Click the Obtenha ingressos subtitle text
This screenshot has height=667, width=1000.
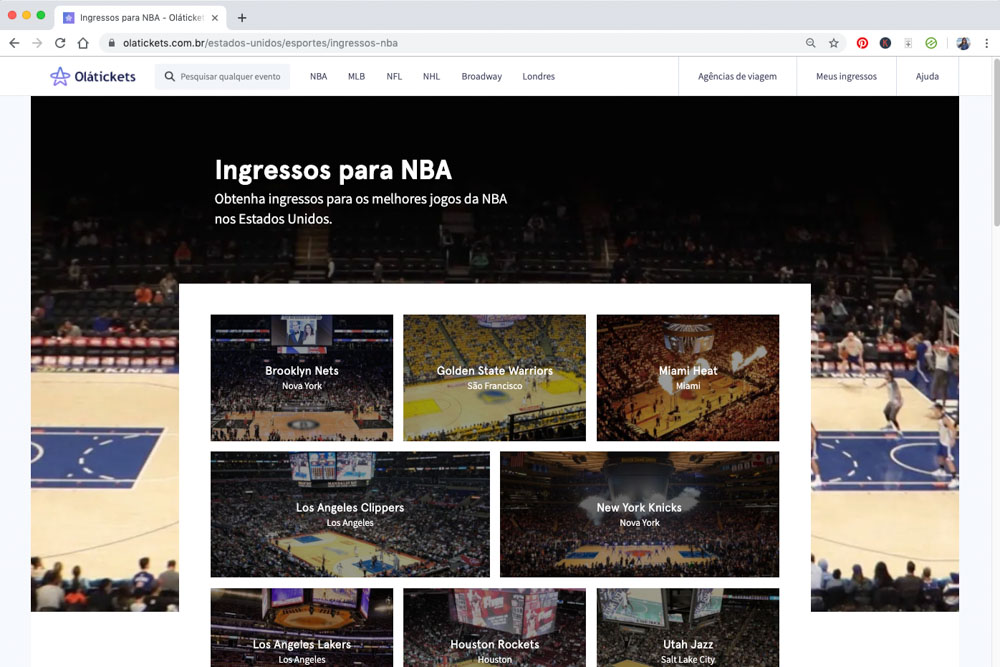360,209
